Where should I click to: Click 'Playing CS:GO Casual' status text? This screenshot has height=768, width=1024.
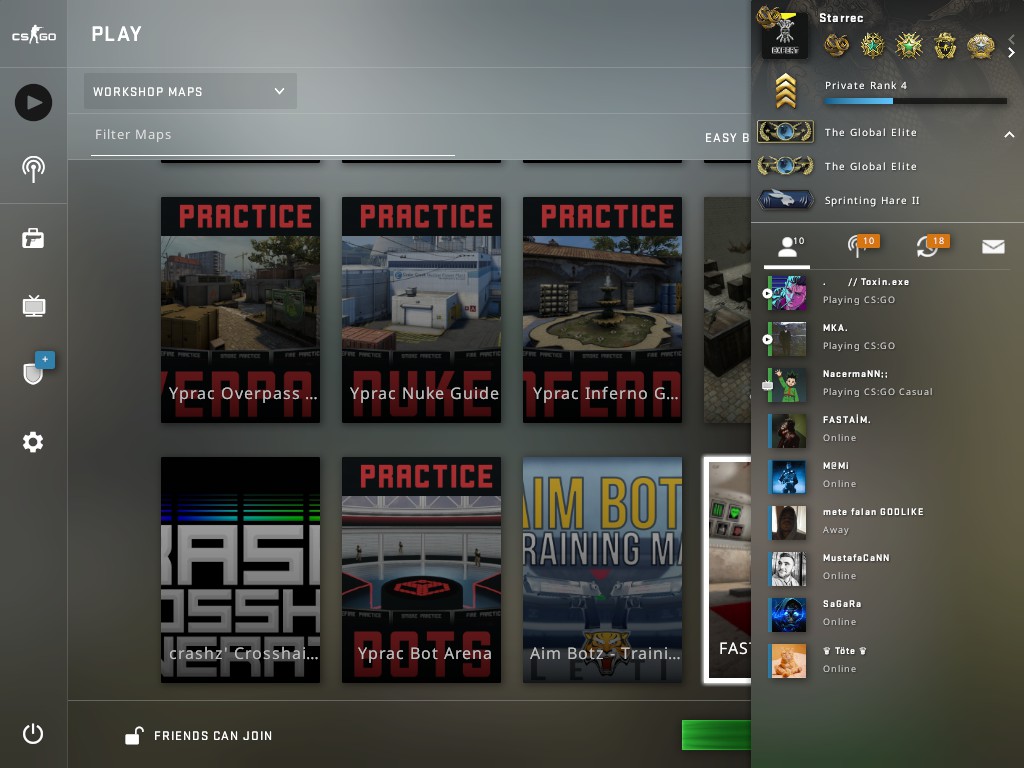click(878, 392)
